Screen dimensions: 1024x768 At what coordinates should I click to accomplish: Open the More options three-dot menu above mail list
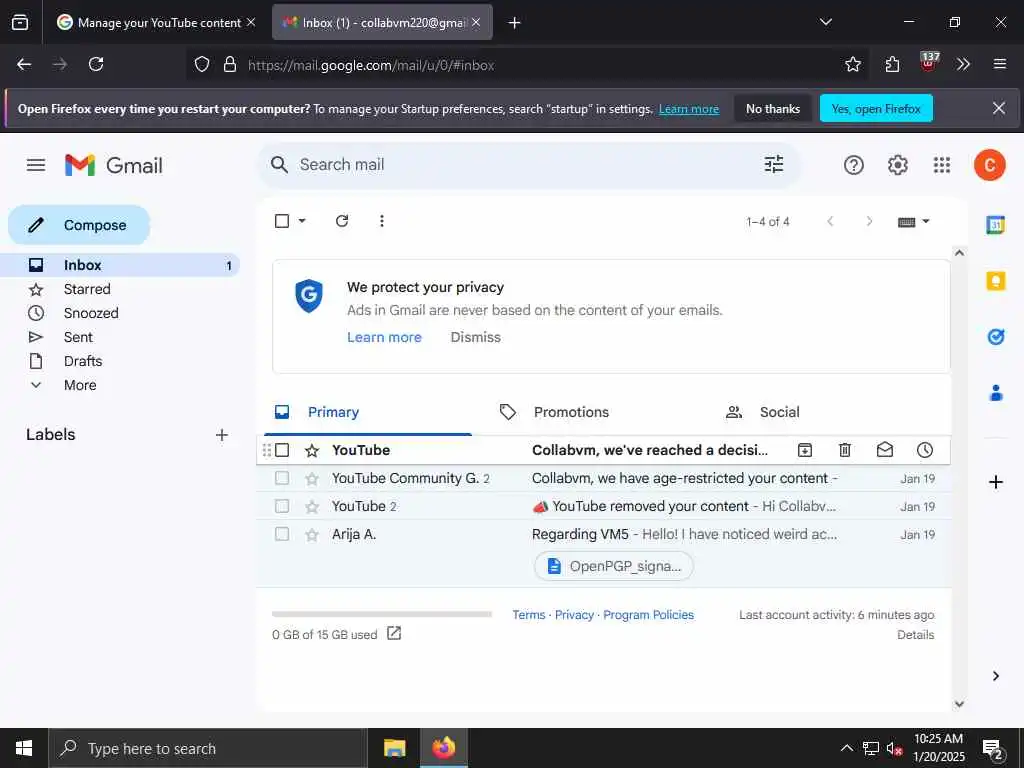pyautogui.click(x=381, y=221)
